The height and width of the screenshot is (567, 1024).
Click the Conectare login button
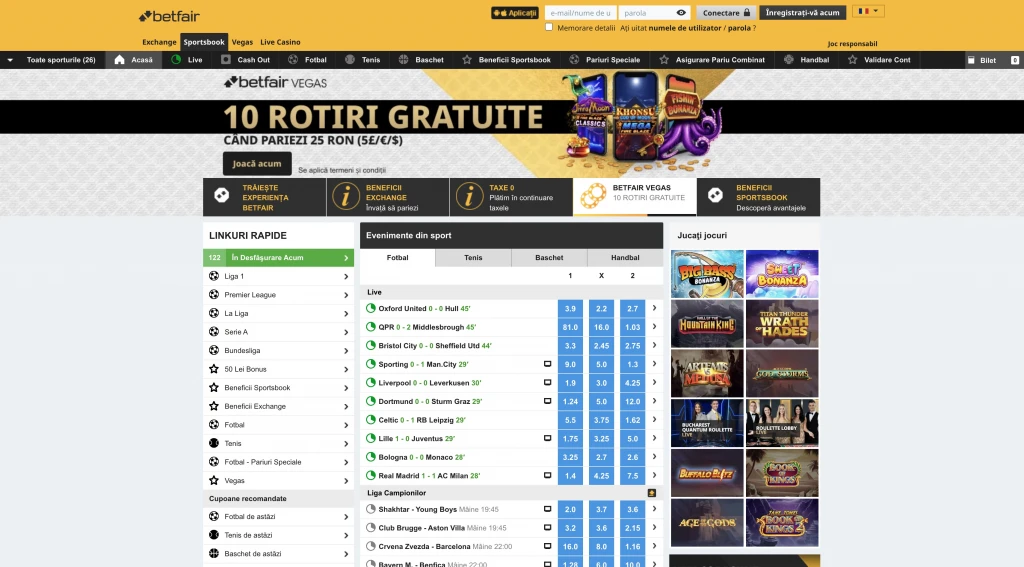point(726,13)
